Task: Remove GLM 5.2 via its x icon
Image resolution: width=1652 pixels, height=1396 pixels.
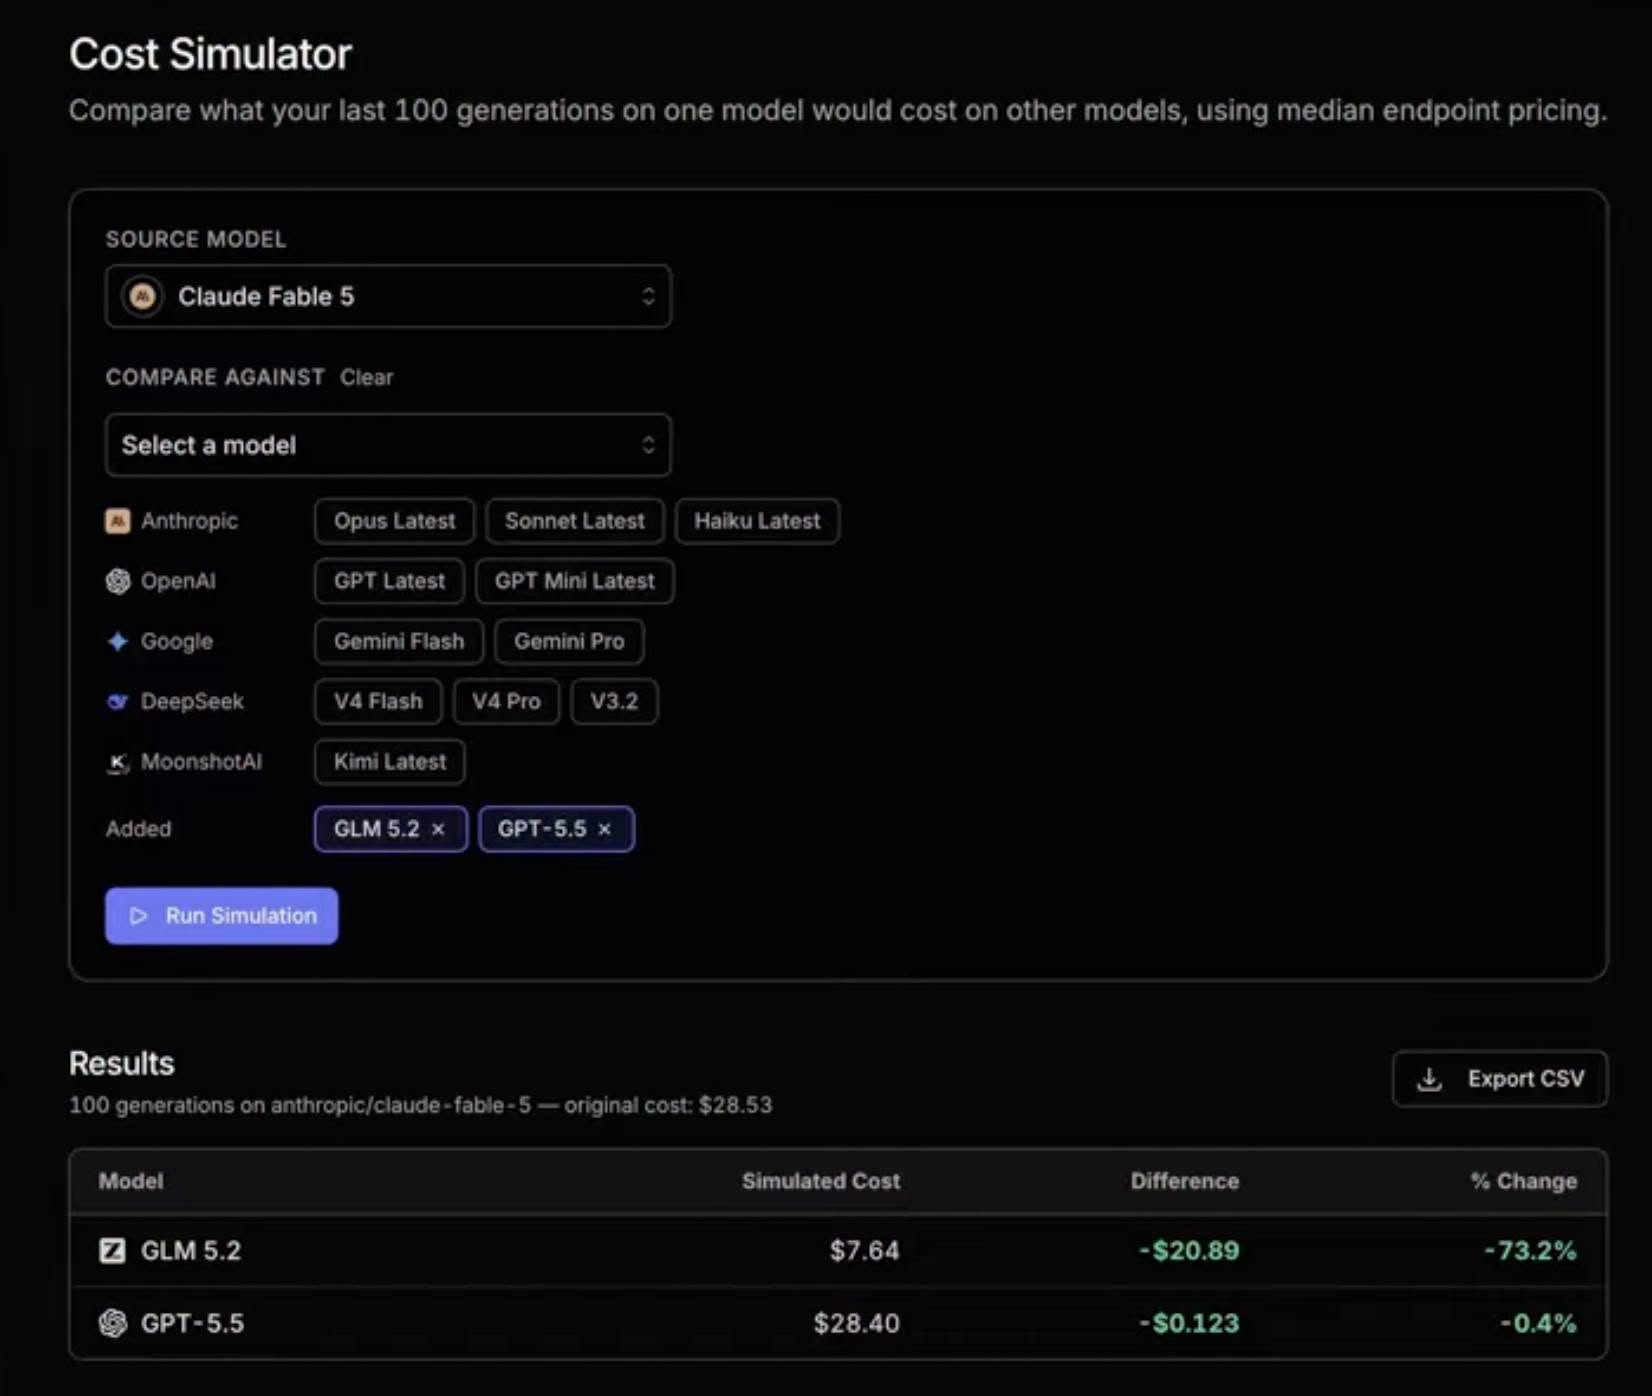Action: pyautogui.click(x=438, y=829)
